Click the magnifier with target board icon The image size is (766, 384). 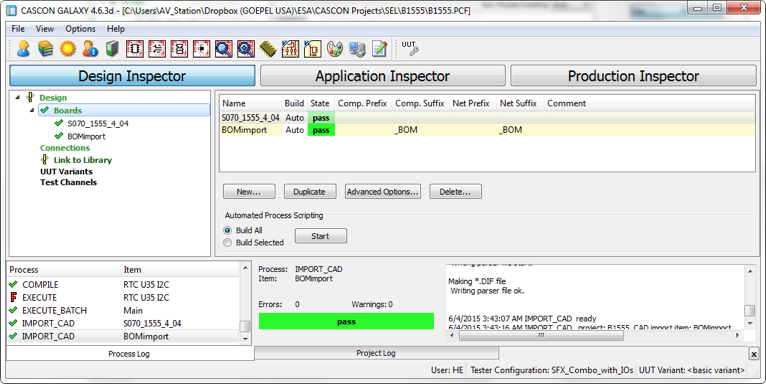click(246, 49)
